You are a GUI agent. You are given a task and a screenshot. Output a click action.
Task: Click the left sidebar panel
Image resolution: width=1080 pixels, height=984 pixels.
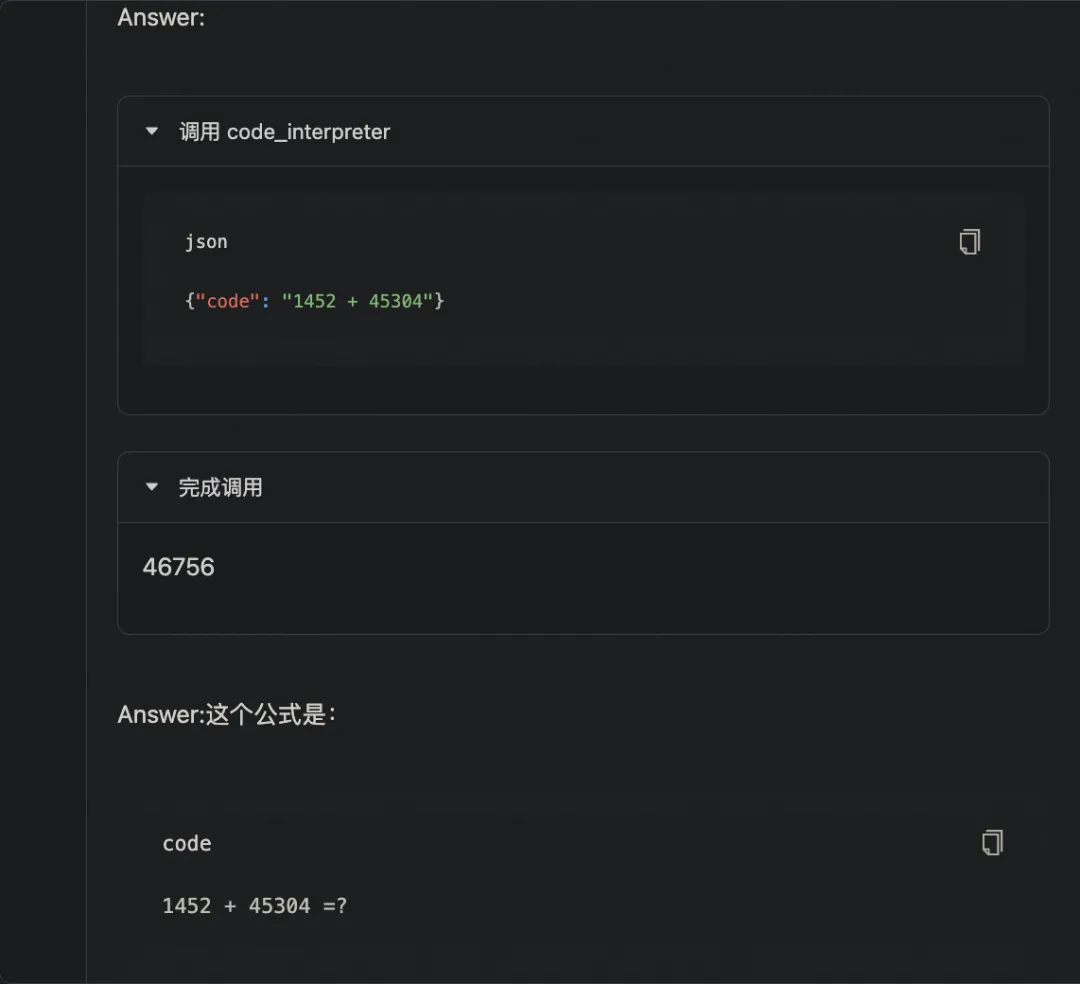tap(42, 490)
